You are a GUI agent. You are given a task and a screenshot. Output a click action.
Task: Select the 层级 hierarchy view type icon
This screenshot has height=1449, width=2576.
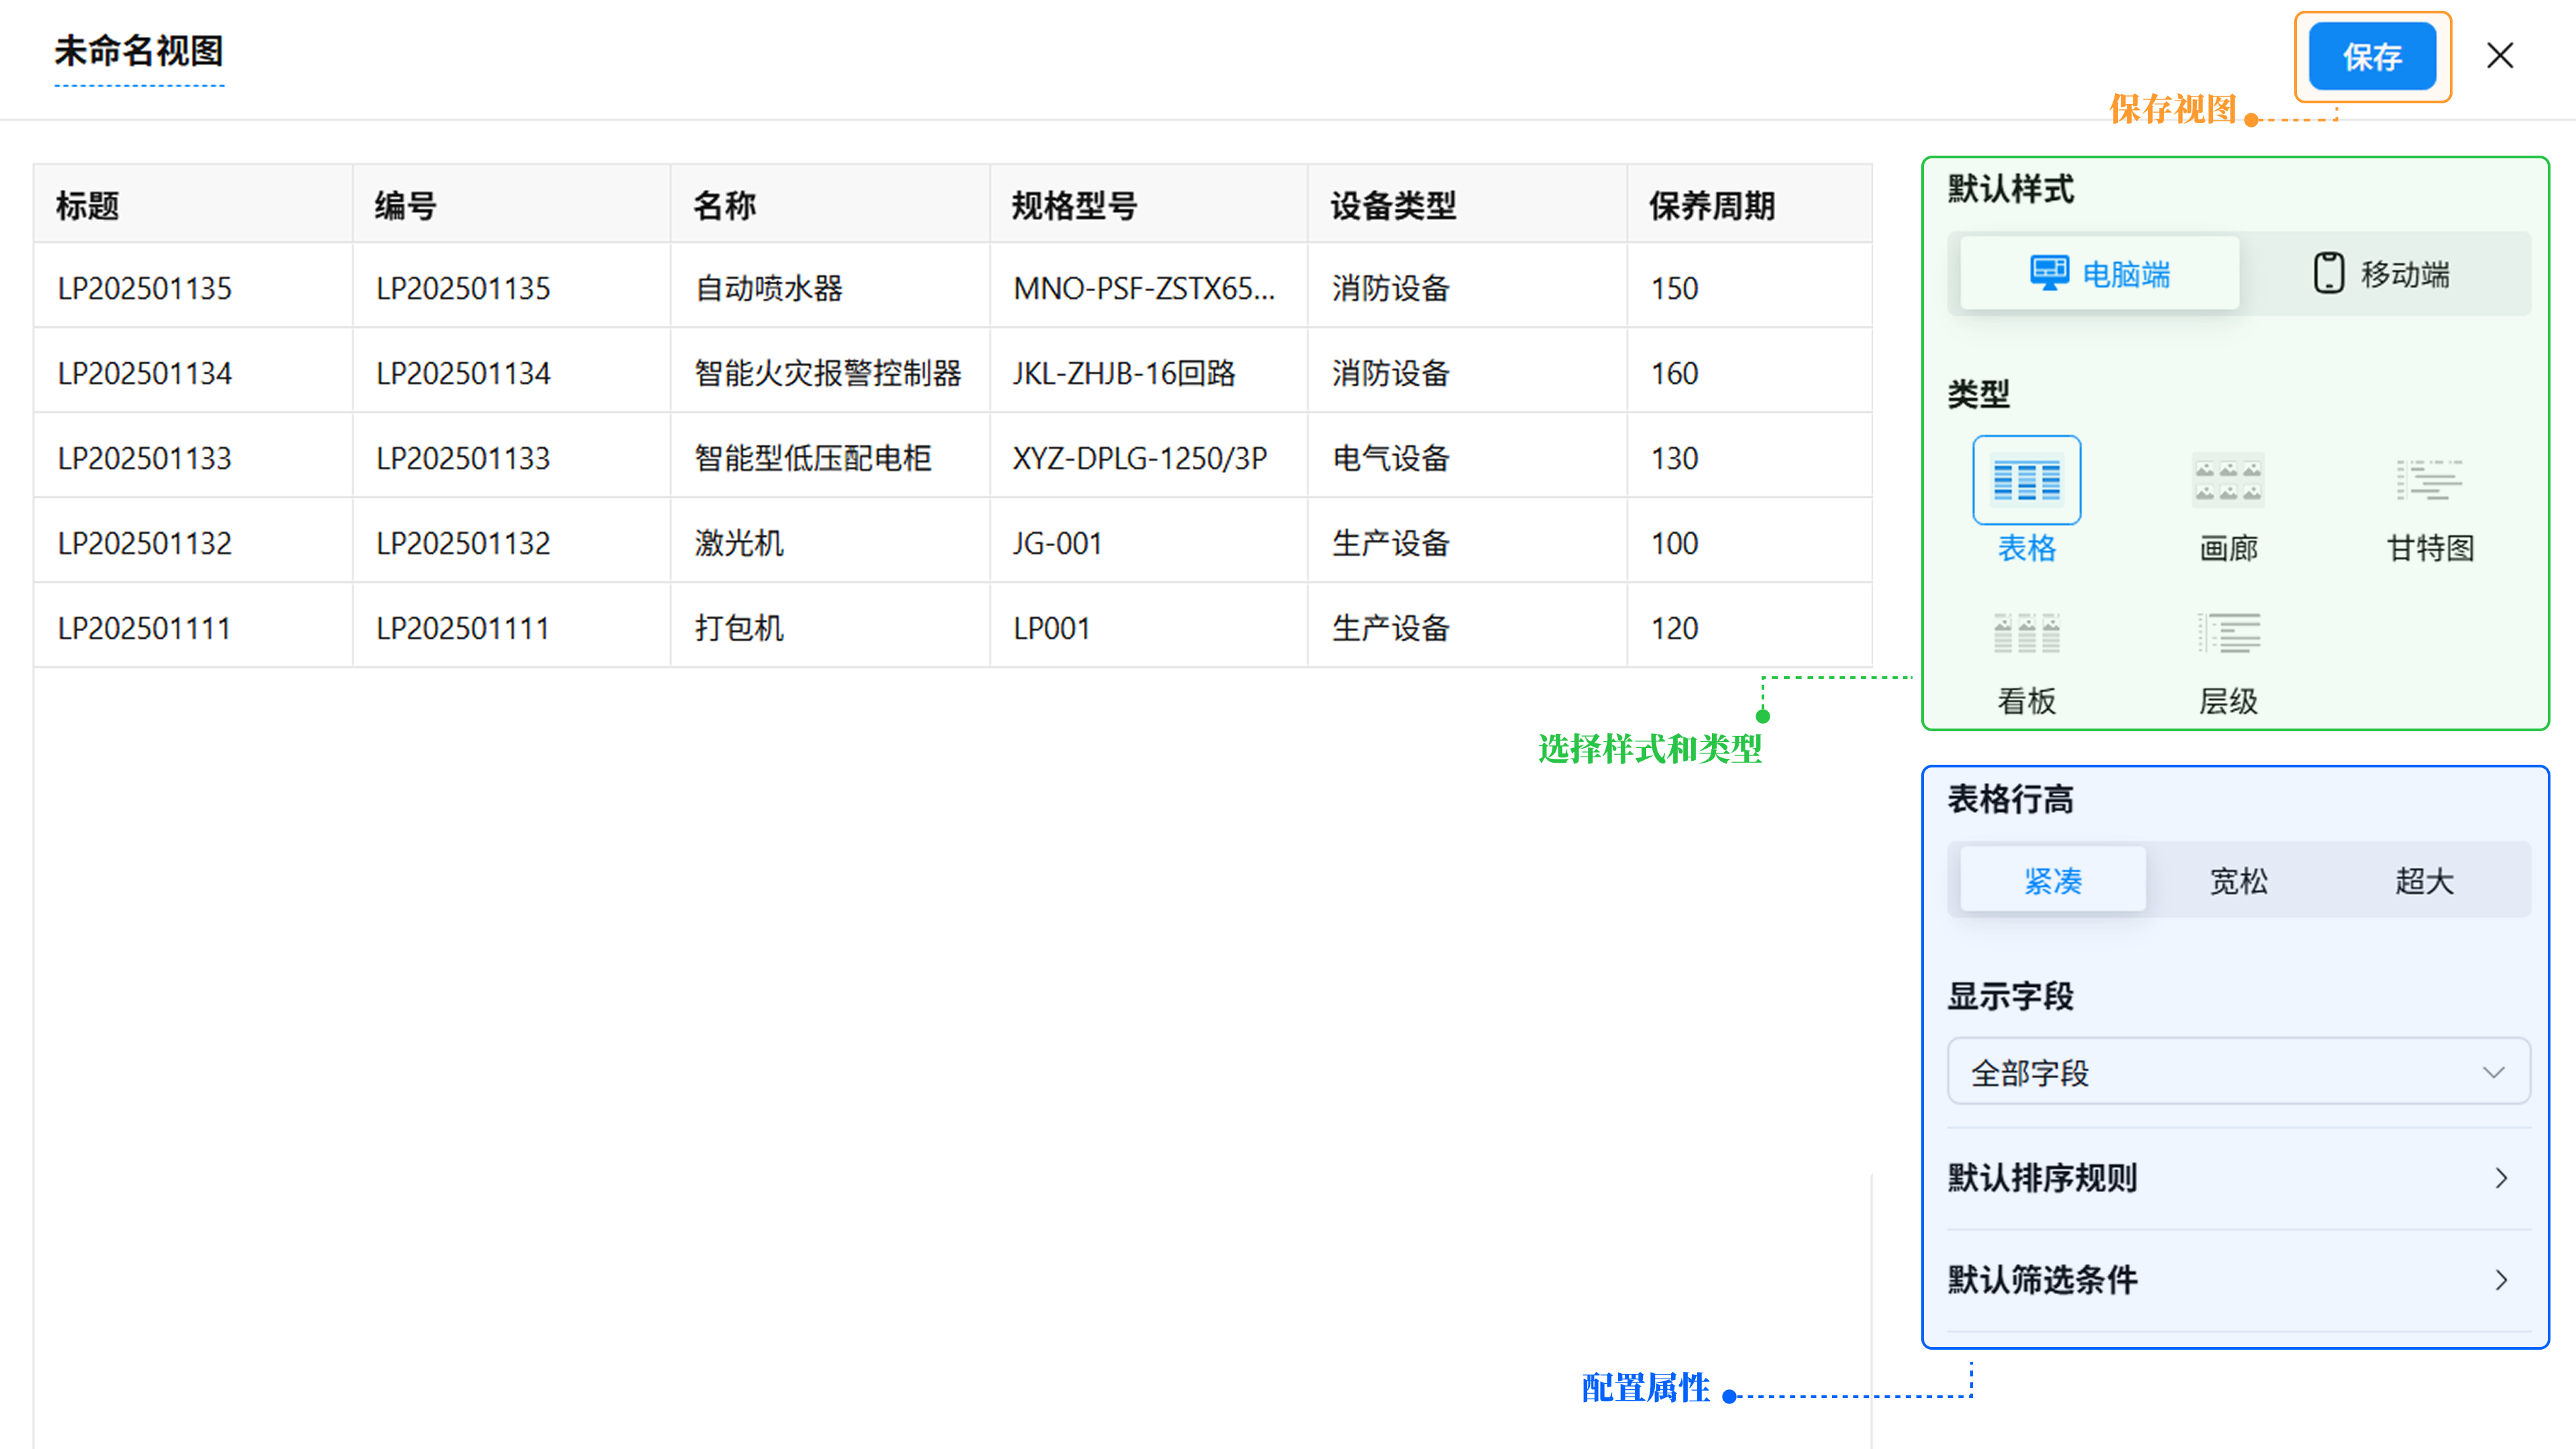point(2228,632)
